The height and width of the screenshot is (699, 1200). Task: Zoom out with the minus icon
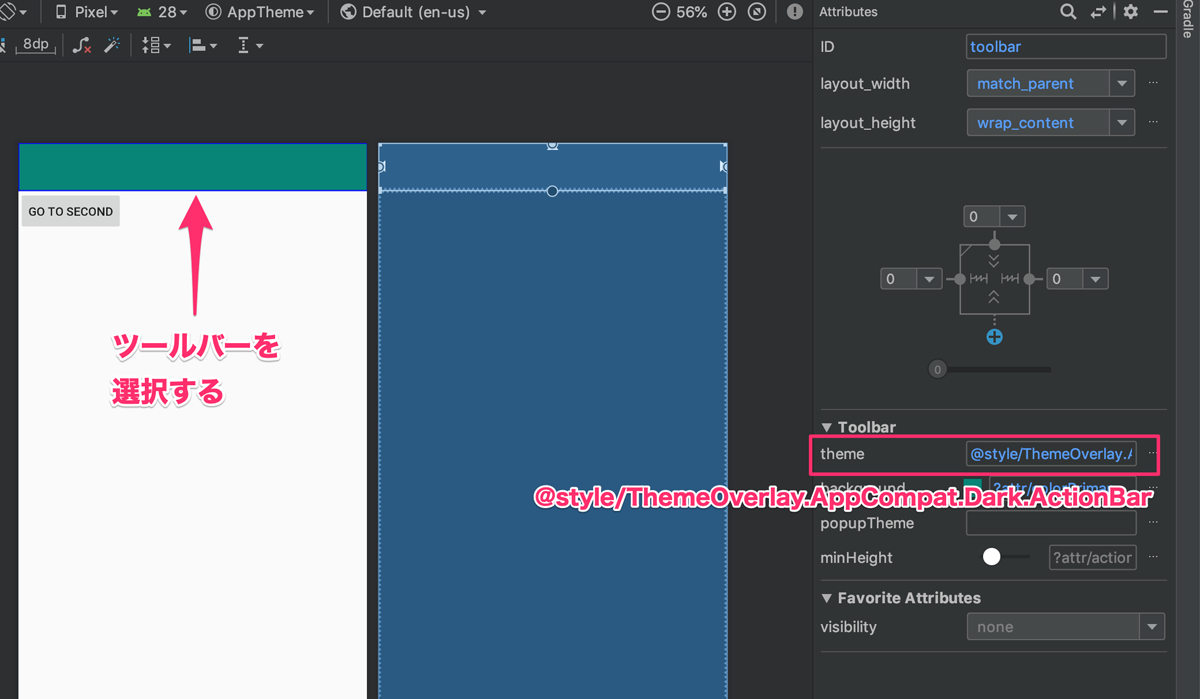tap(661, 12)
